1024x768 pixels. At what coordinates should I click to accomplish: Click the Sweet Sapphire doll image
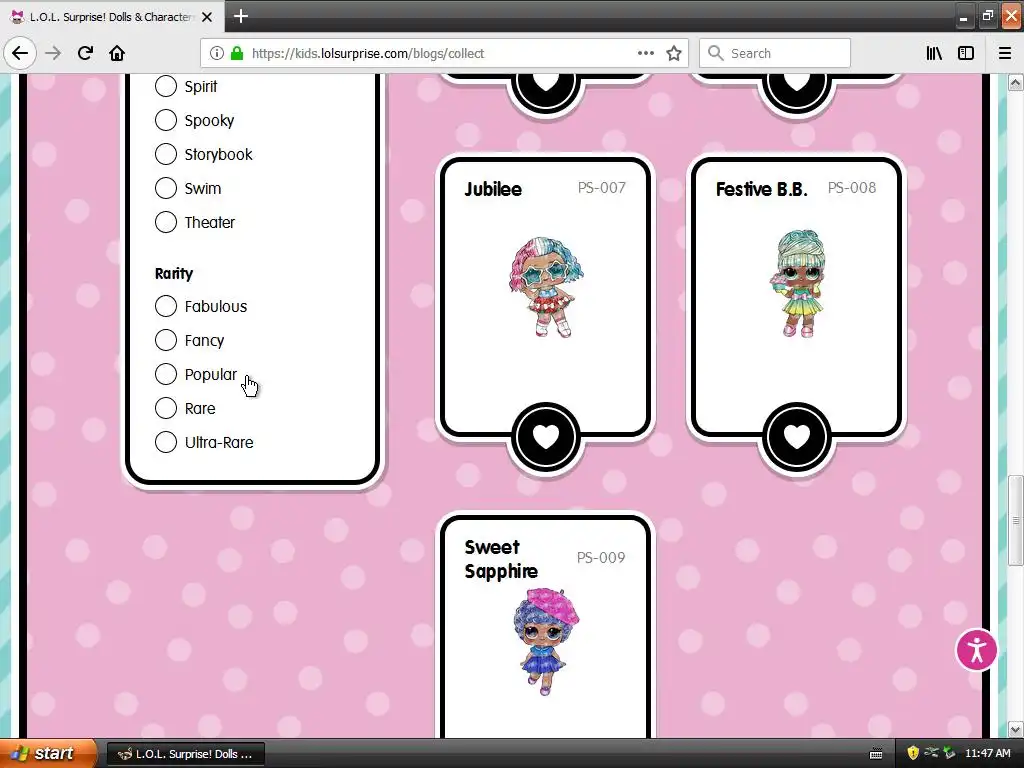tap(546, 642)
